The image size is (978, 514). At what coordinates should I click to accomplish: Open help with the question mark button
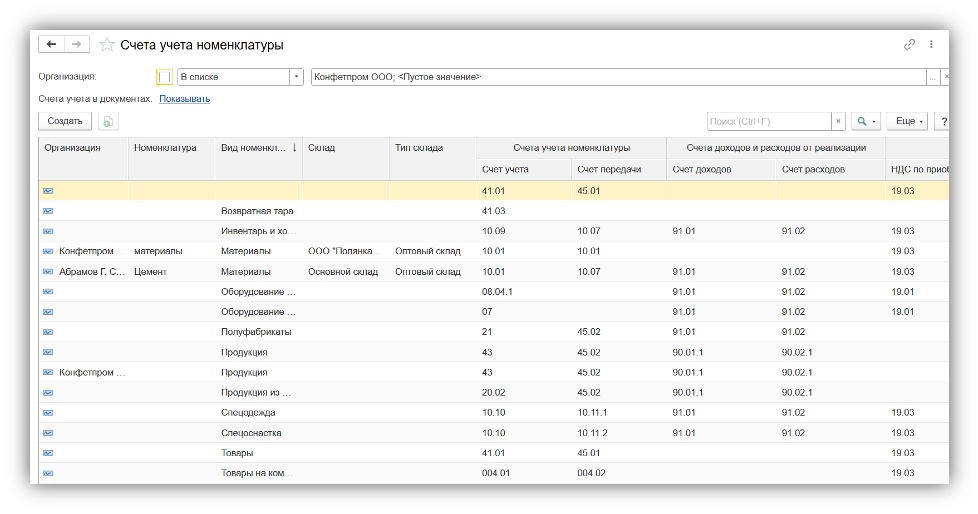tap(942, 121)
